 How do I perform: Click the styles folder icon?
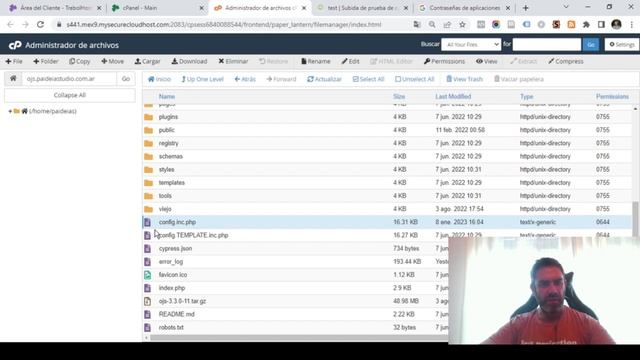pyautogui.click(x=149, y=170)
